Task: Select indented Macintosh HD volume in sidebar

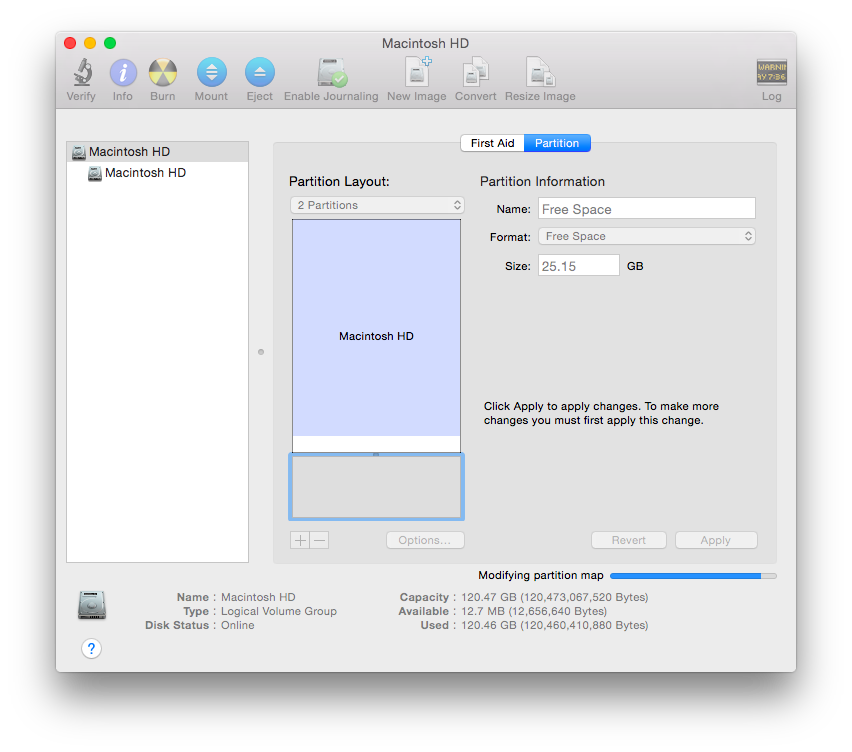Action: click(x=158, y=173)
